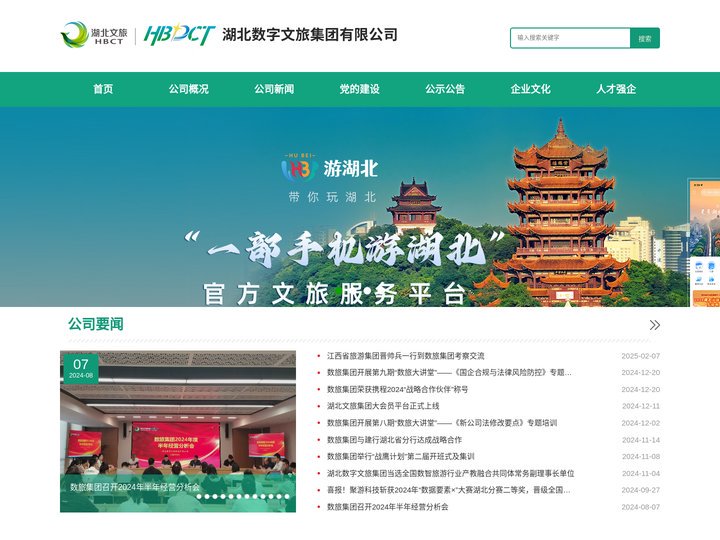This screenshot has height=540, width=720.
Task: Click the last slideshow pagination dot
Action: pos(287,496)
